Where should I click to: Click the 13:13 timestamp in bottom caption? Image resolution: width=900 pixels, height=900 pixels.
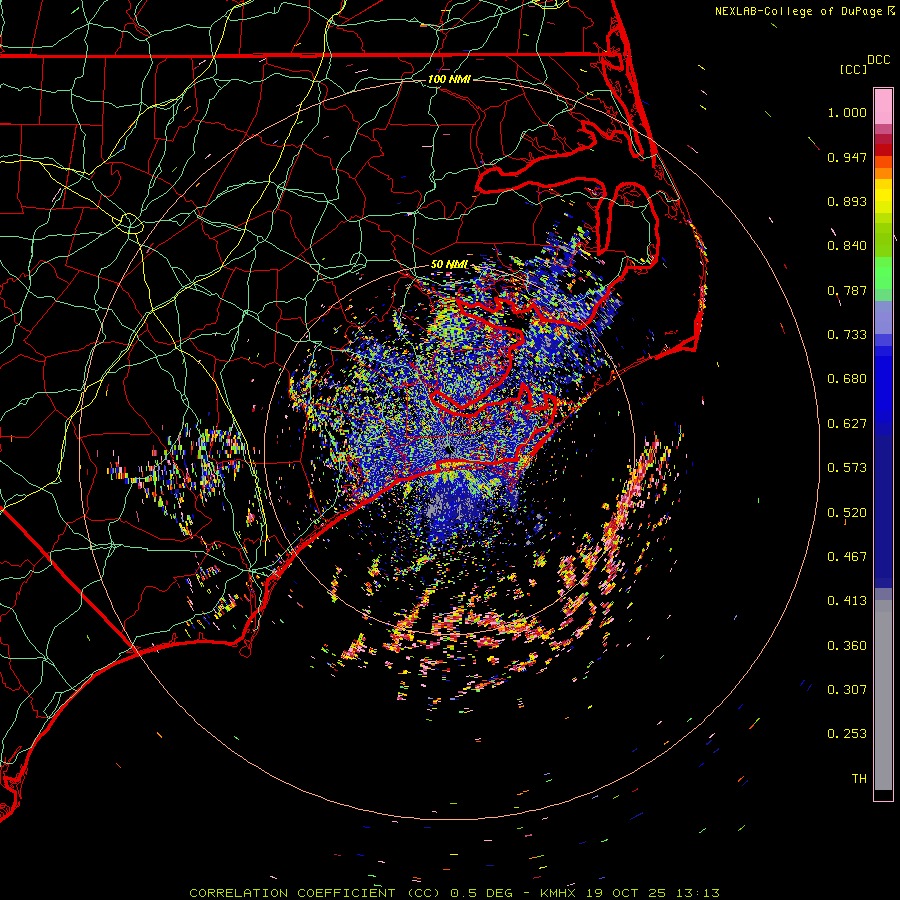[697, 893]
